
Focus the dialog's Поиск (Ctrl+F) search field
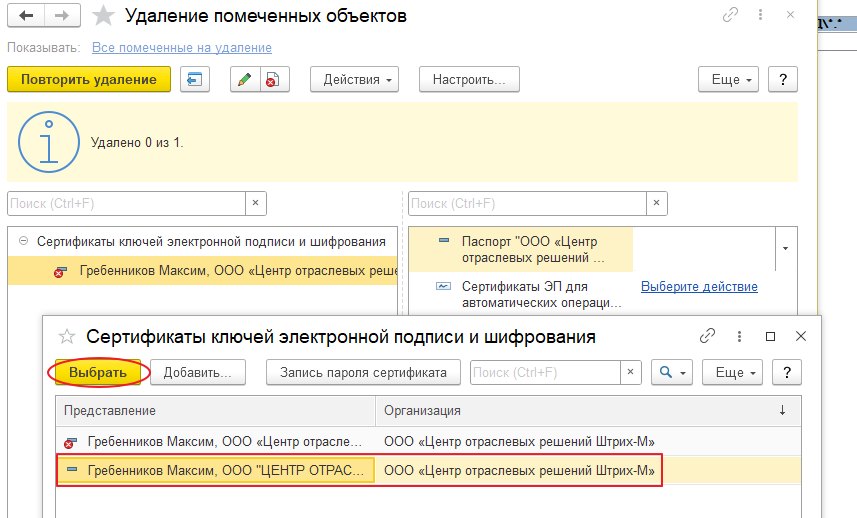click(545, 372)
